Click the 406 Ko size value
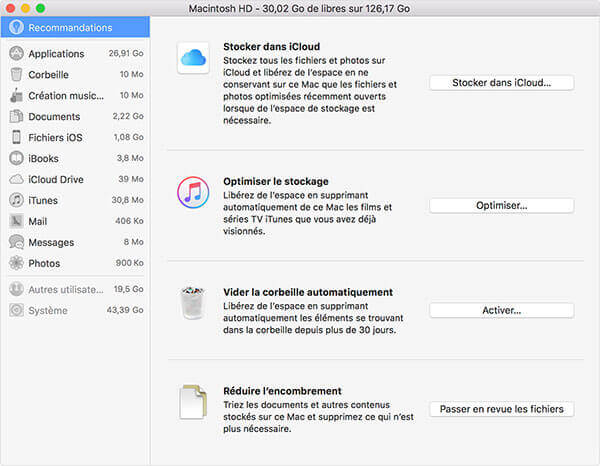Image resolution: width=600 pixels, height=466 pixels. tap(129, 221)
